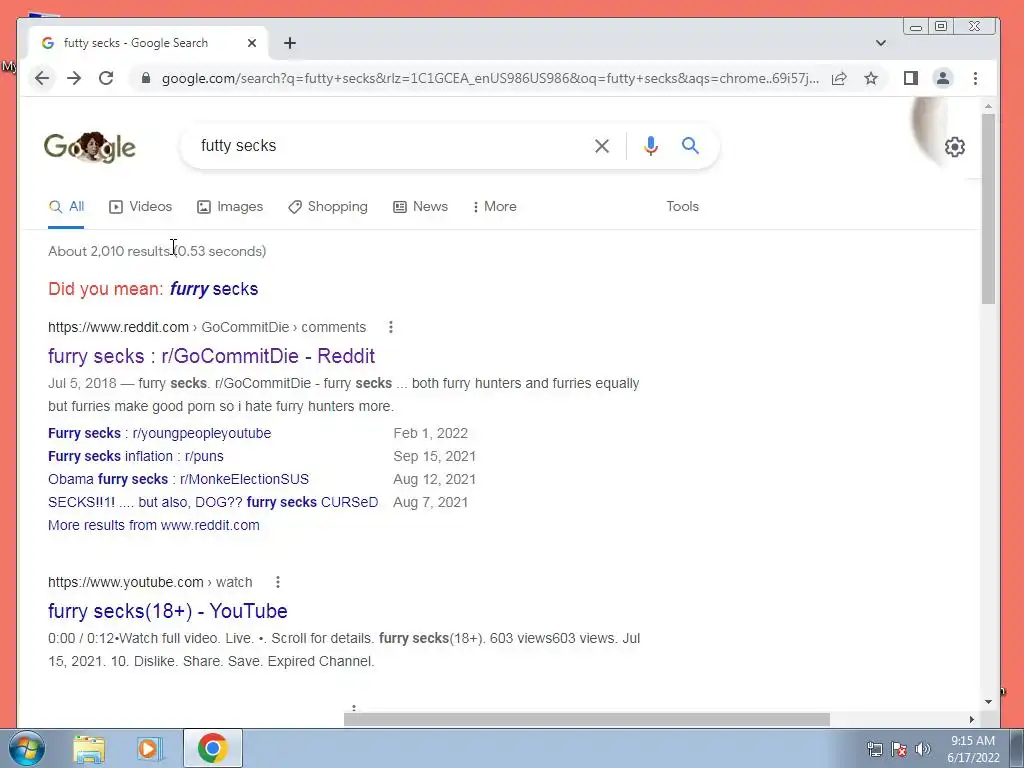
Task: Open Google quick settings gear
Action: (x=955, y=147)
